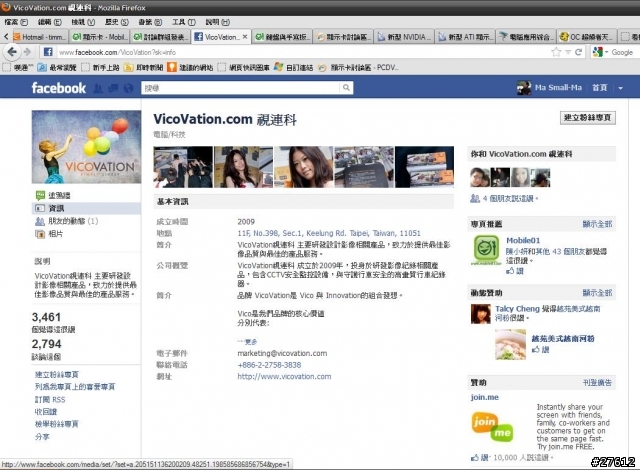This screenshot has width=640, height=470.
Task: Click the show all link beside page recommendations
Action: tap(597, 224)
